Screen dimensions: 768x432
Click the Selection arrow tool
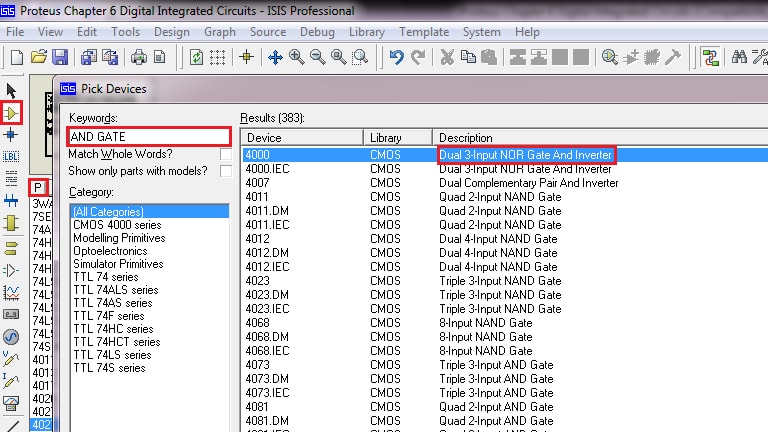tap(12, 92)
